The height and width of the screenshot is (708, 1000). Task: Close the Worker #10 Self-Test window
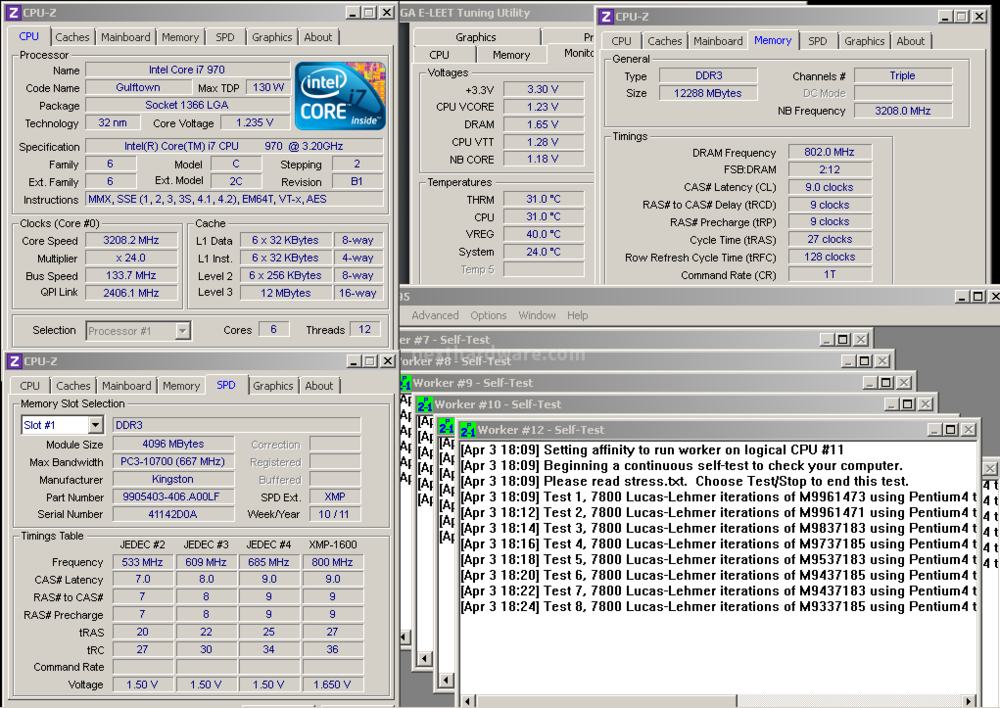(925, 404)
